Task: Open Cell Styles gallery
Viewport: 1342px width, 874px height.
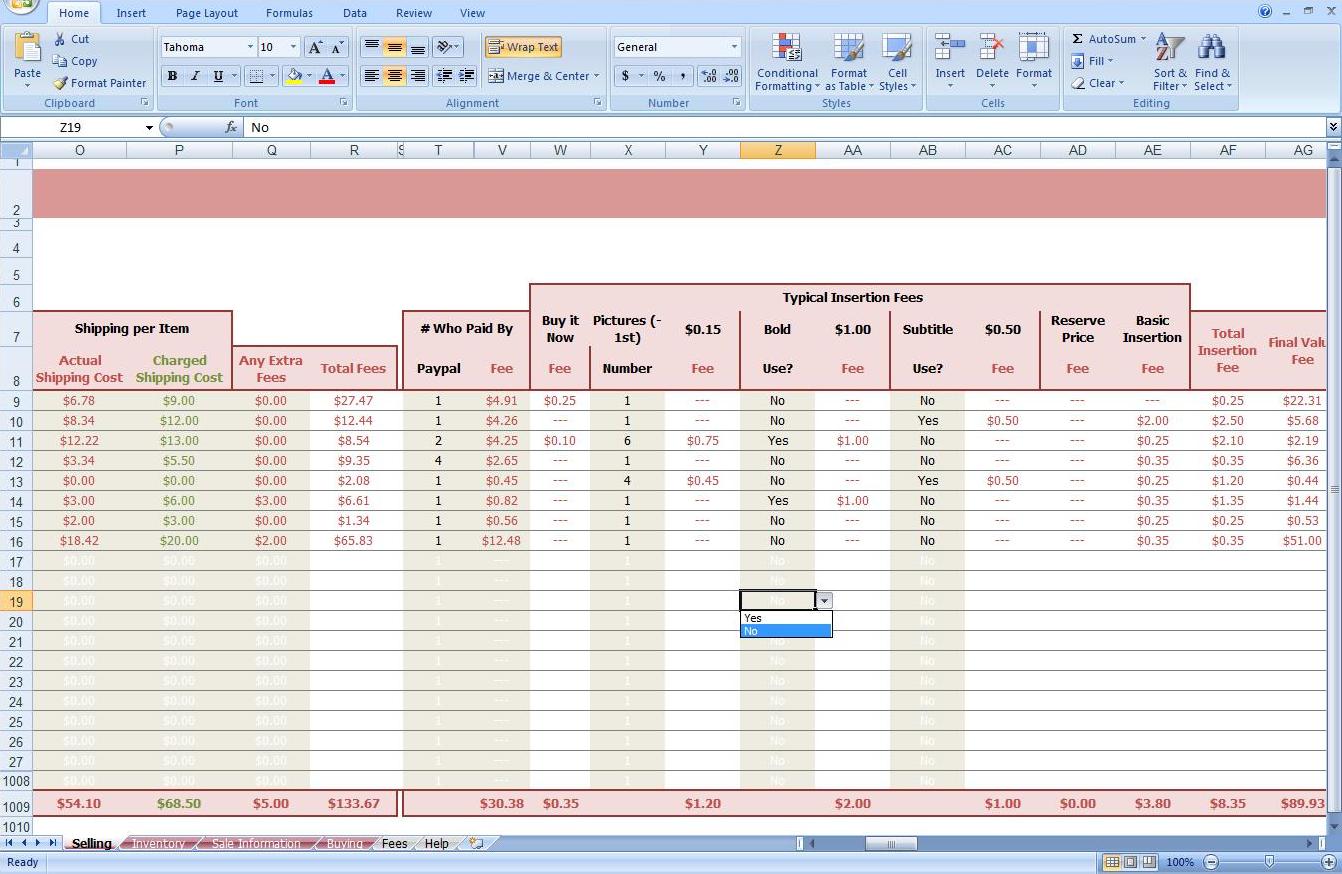Action: [897, 63]
